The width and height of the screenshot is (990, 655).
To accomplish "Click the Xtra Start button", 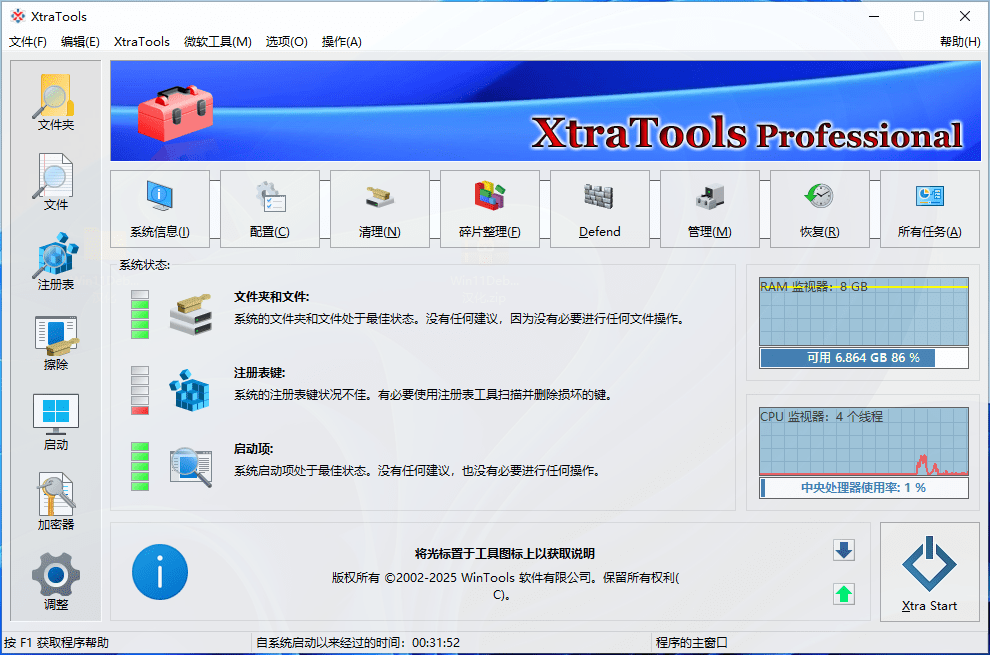I will (929, 572).
